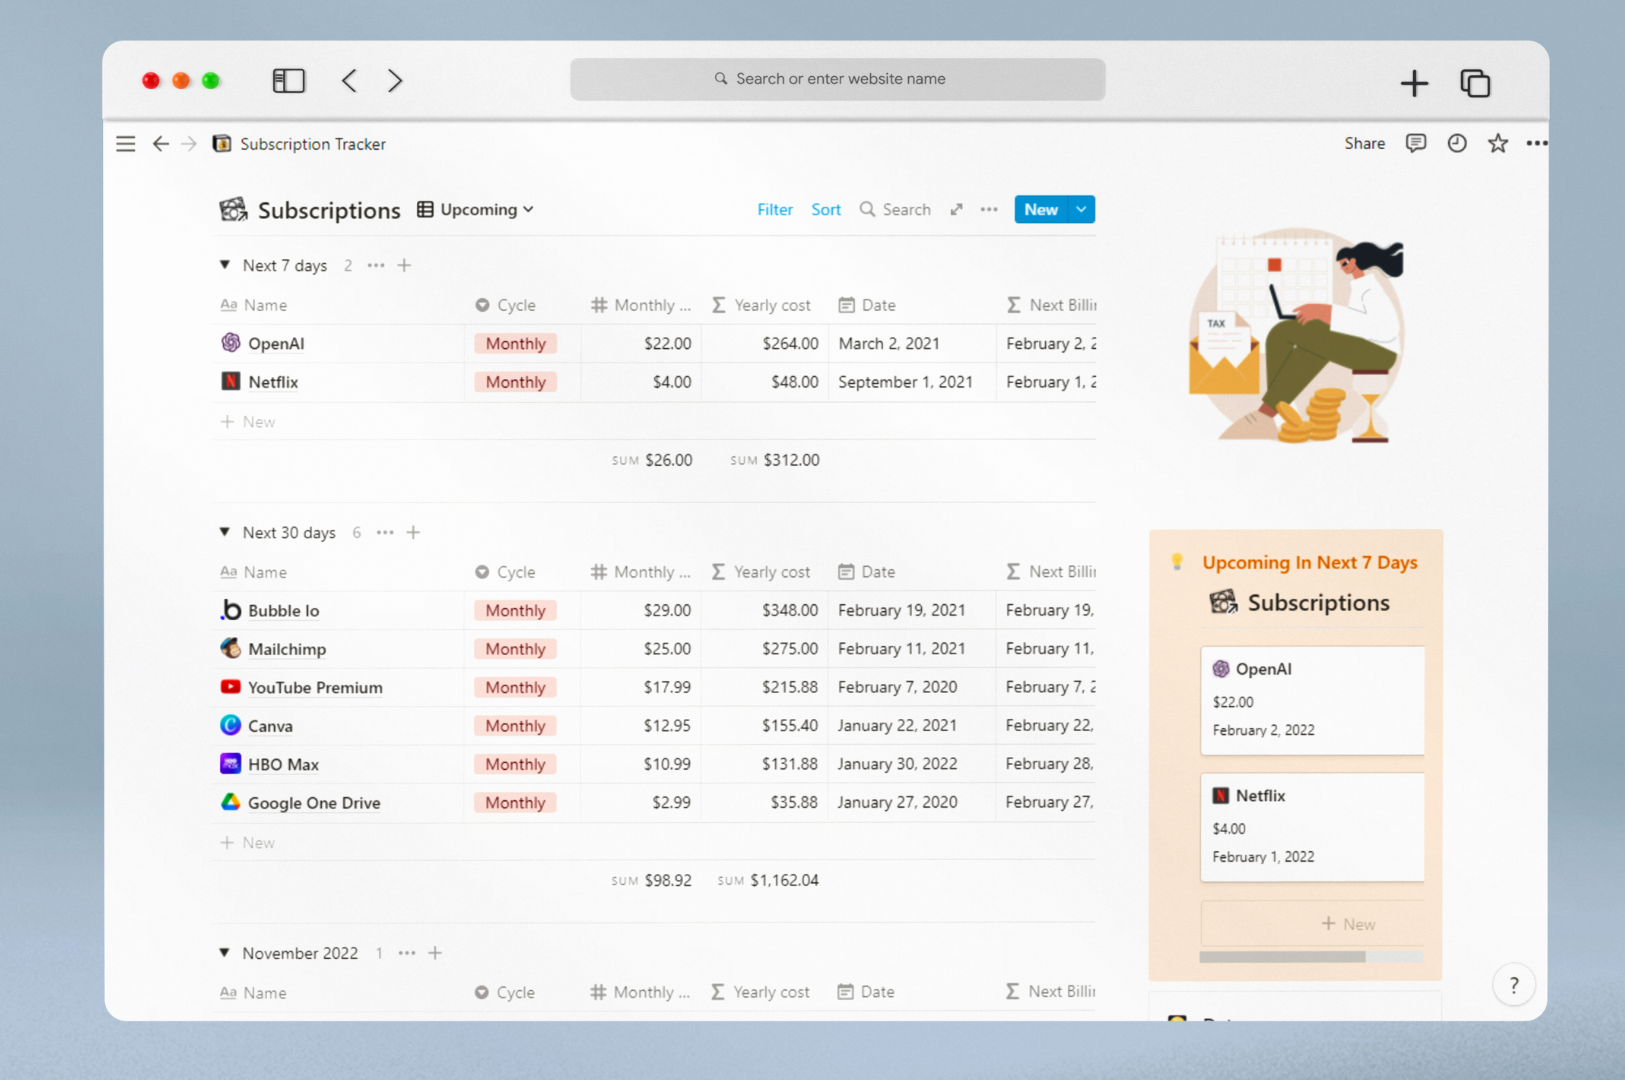Click the OpenAI icon in Next 7 days
The height and width of the screenshot is (1080, 1625).
click(x=230, y=343)
